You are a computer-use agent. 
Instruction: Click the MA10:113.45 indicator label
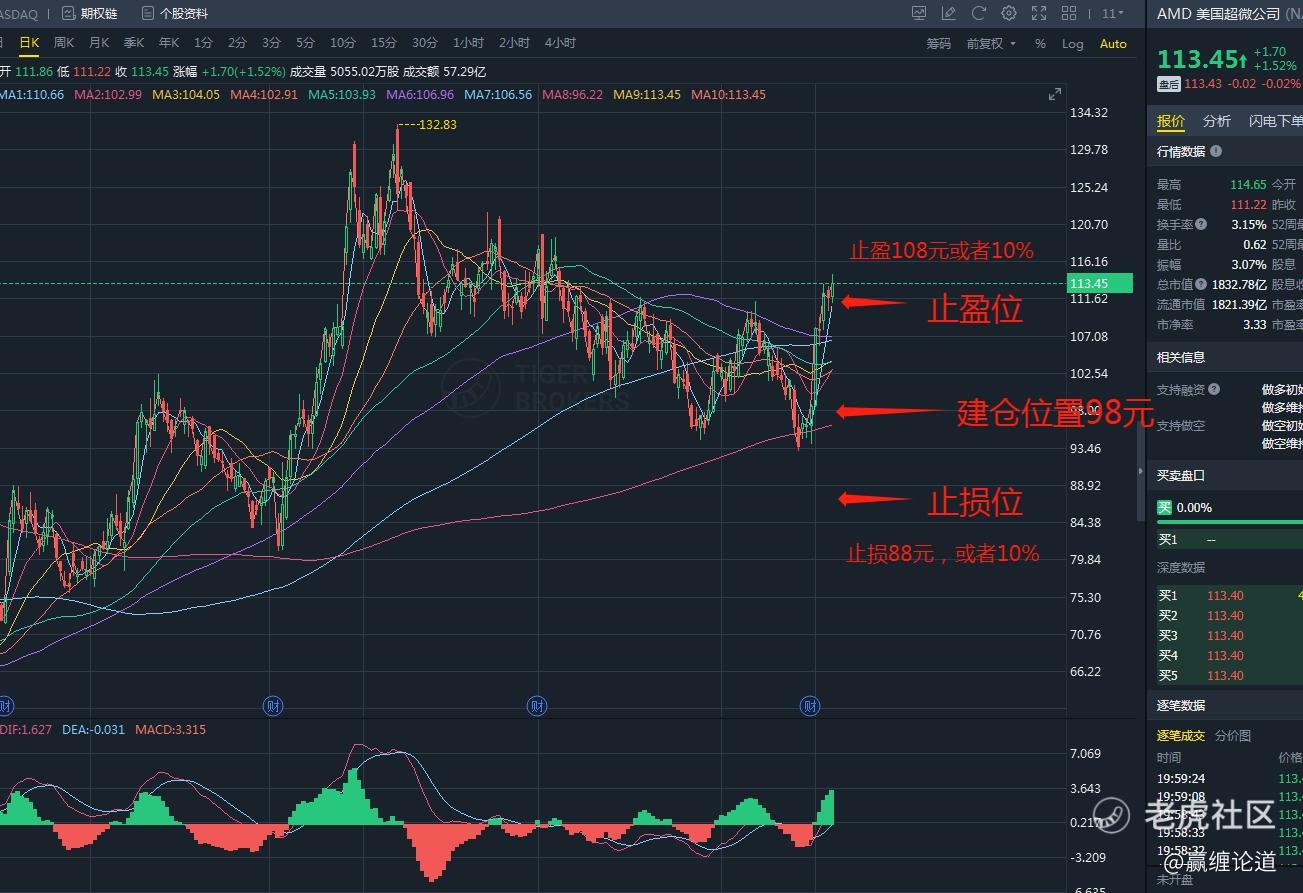click(728, 95)
